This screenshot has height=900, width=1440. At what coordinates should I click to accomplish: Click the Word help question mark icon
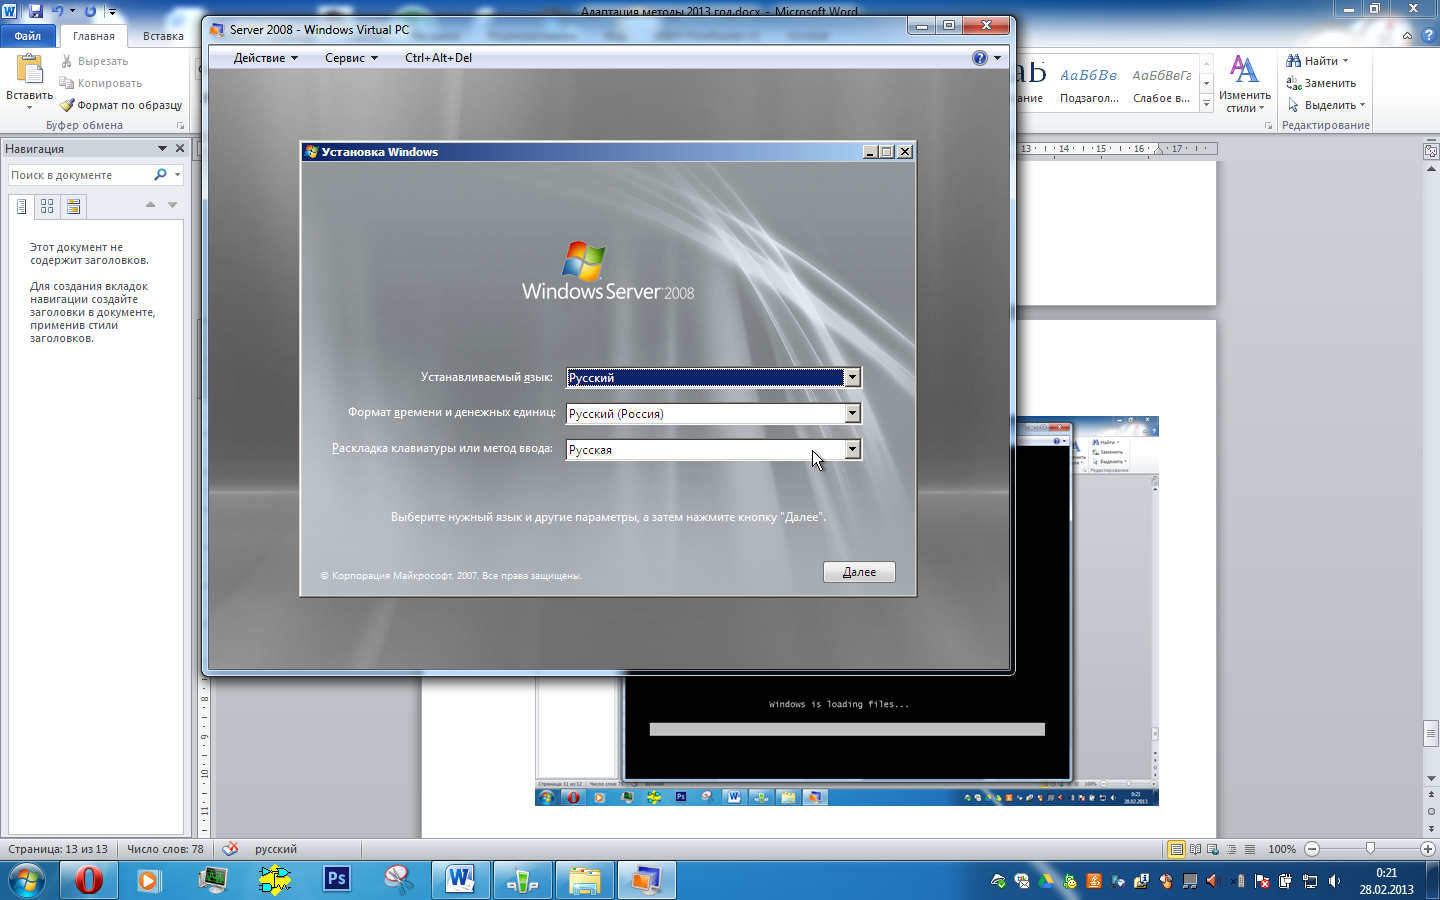[1427, 36]
